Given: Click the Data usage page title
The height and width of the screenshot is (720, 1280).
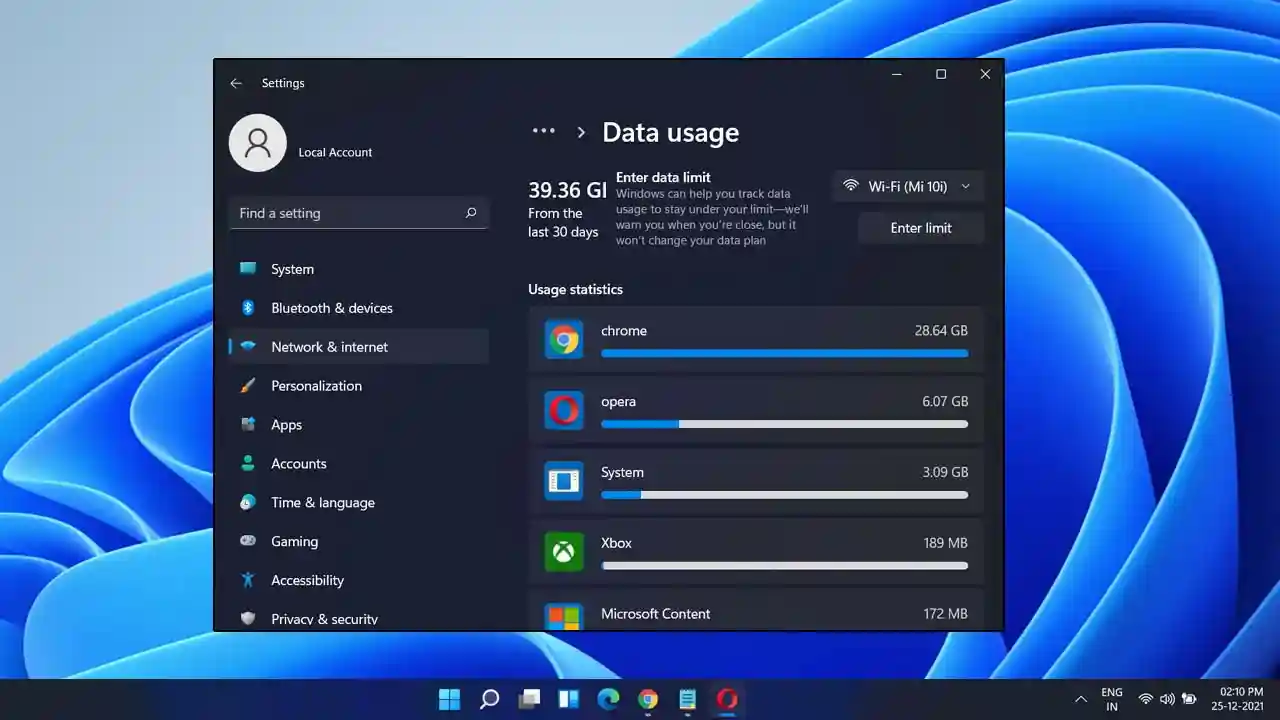Looking at the screenshot, I should [671, 133].
